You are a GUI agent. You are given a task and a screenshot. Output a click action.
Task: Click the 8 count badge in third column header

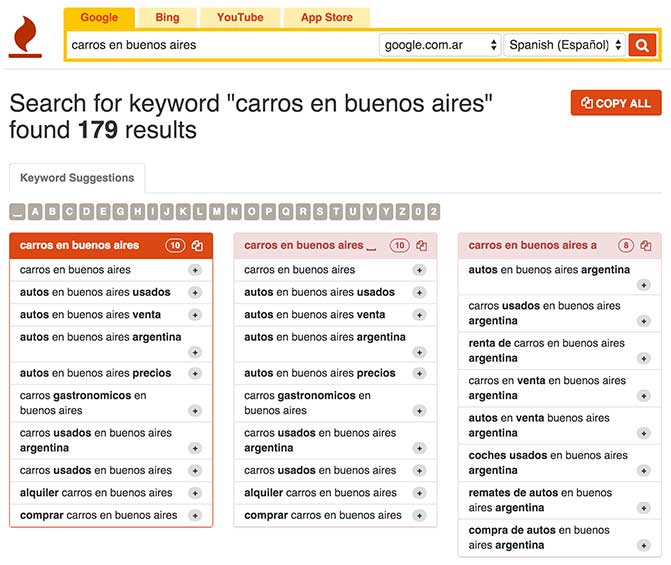click(x=626, y=246)
